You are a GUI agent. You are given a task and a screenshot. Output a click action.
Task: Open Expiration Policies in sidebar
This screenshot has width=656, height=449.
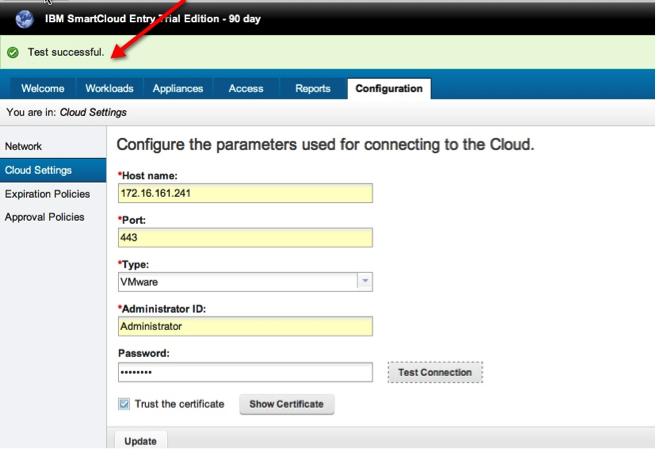(53, 194)
